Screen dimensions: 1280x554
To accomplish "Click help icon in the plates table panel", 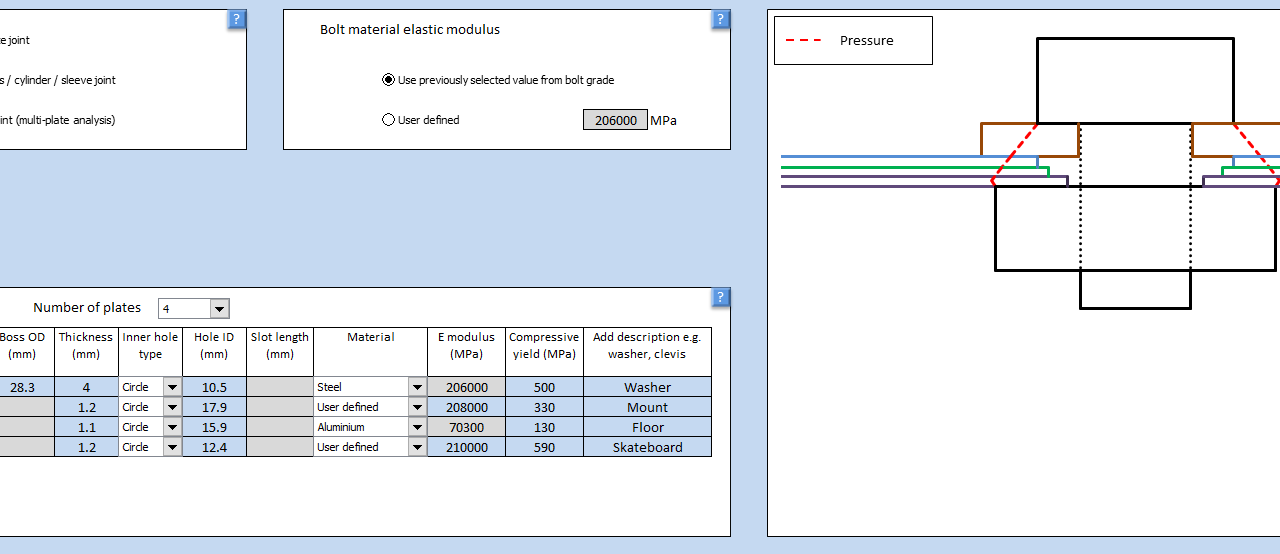I will click(x=720, y=297).
